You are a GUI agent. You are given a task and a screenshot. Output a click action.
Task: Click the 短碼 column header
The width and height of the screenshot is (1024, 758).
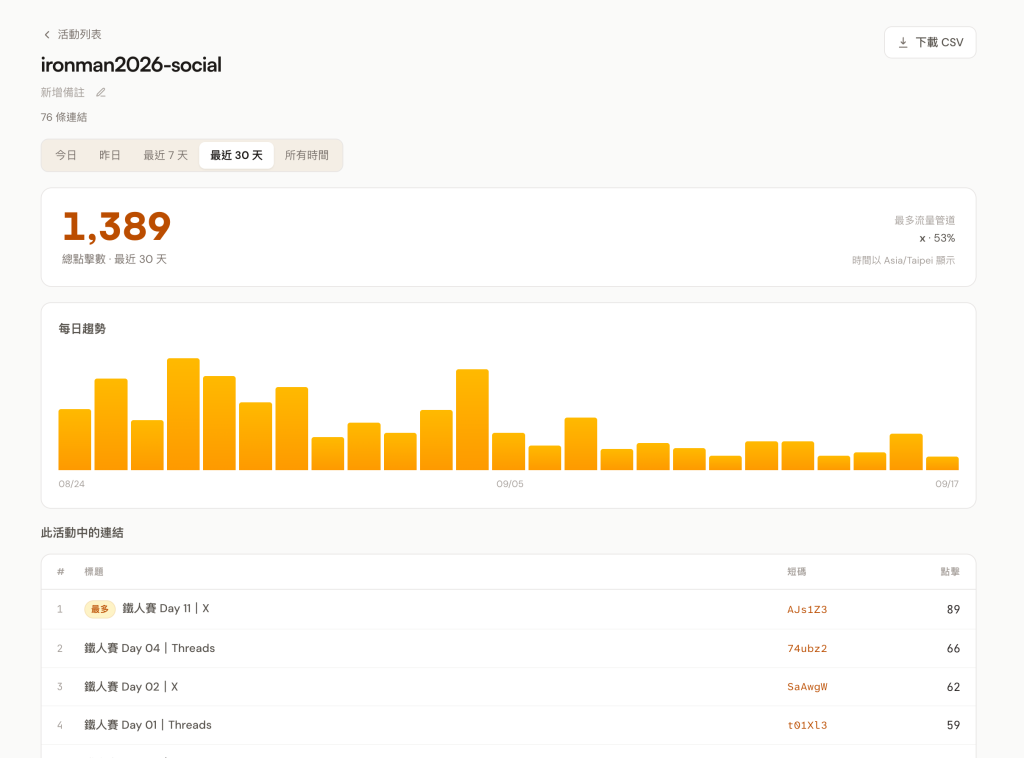(x=797, y=572)
